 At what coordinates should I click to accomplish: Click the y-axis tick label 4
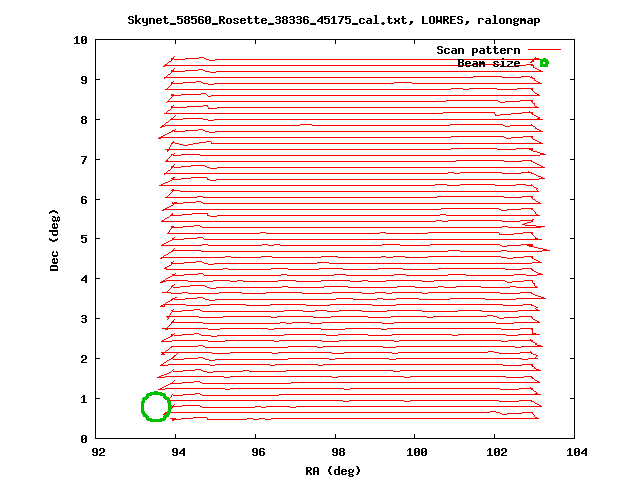coord(84,279)
